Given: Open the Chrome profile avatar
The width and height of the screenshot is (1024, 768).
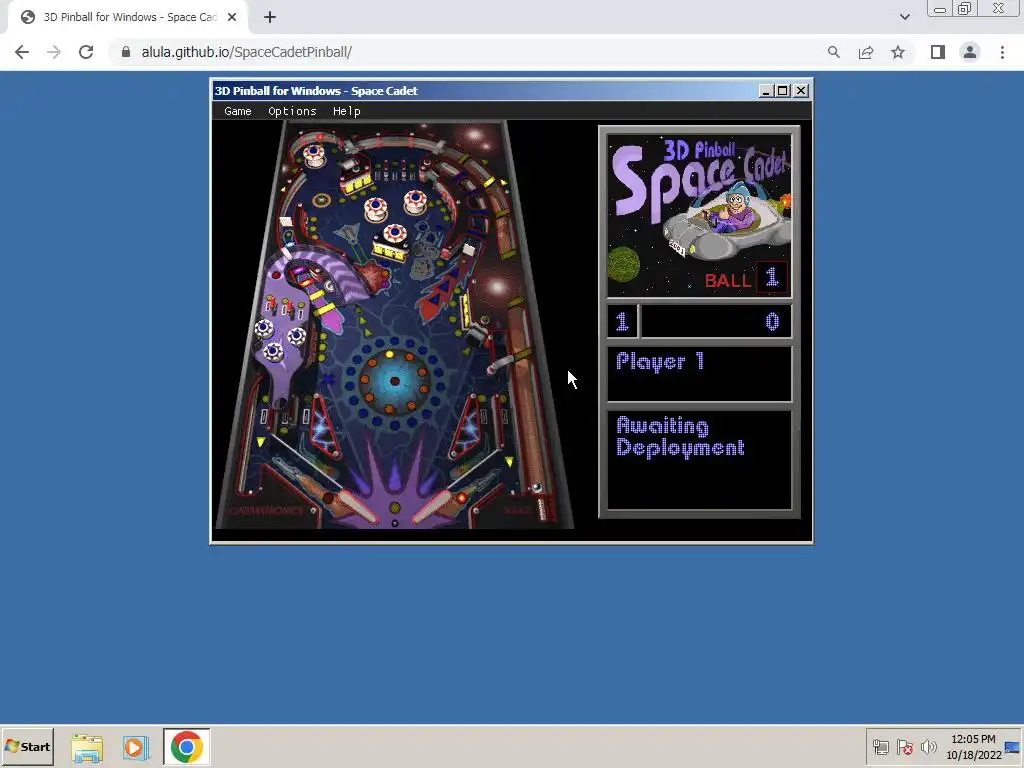Looking at the screenshot, I should (x=970, y=52).
